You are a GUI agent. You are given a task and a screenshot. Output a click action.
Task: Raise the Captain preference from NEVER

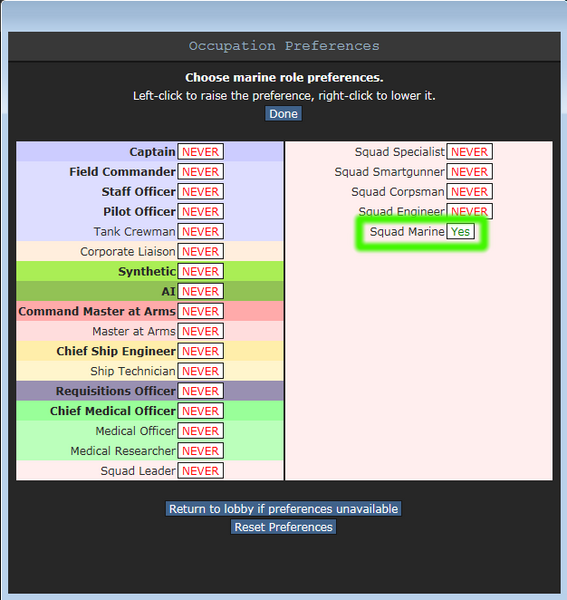tap(200, 152)
